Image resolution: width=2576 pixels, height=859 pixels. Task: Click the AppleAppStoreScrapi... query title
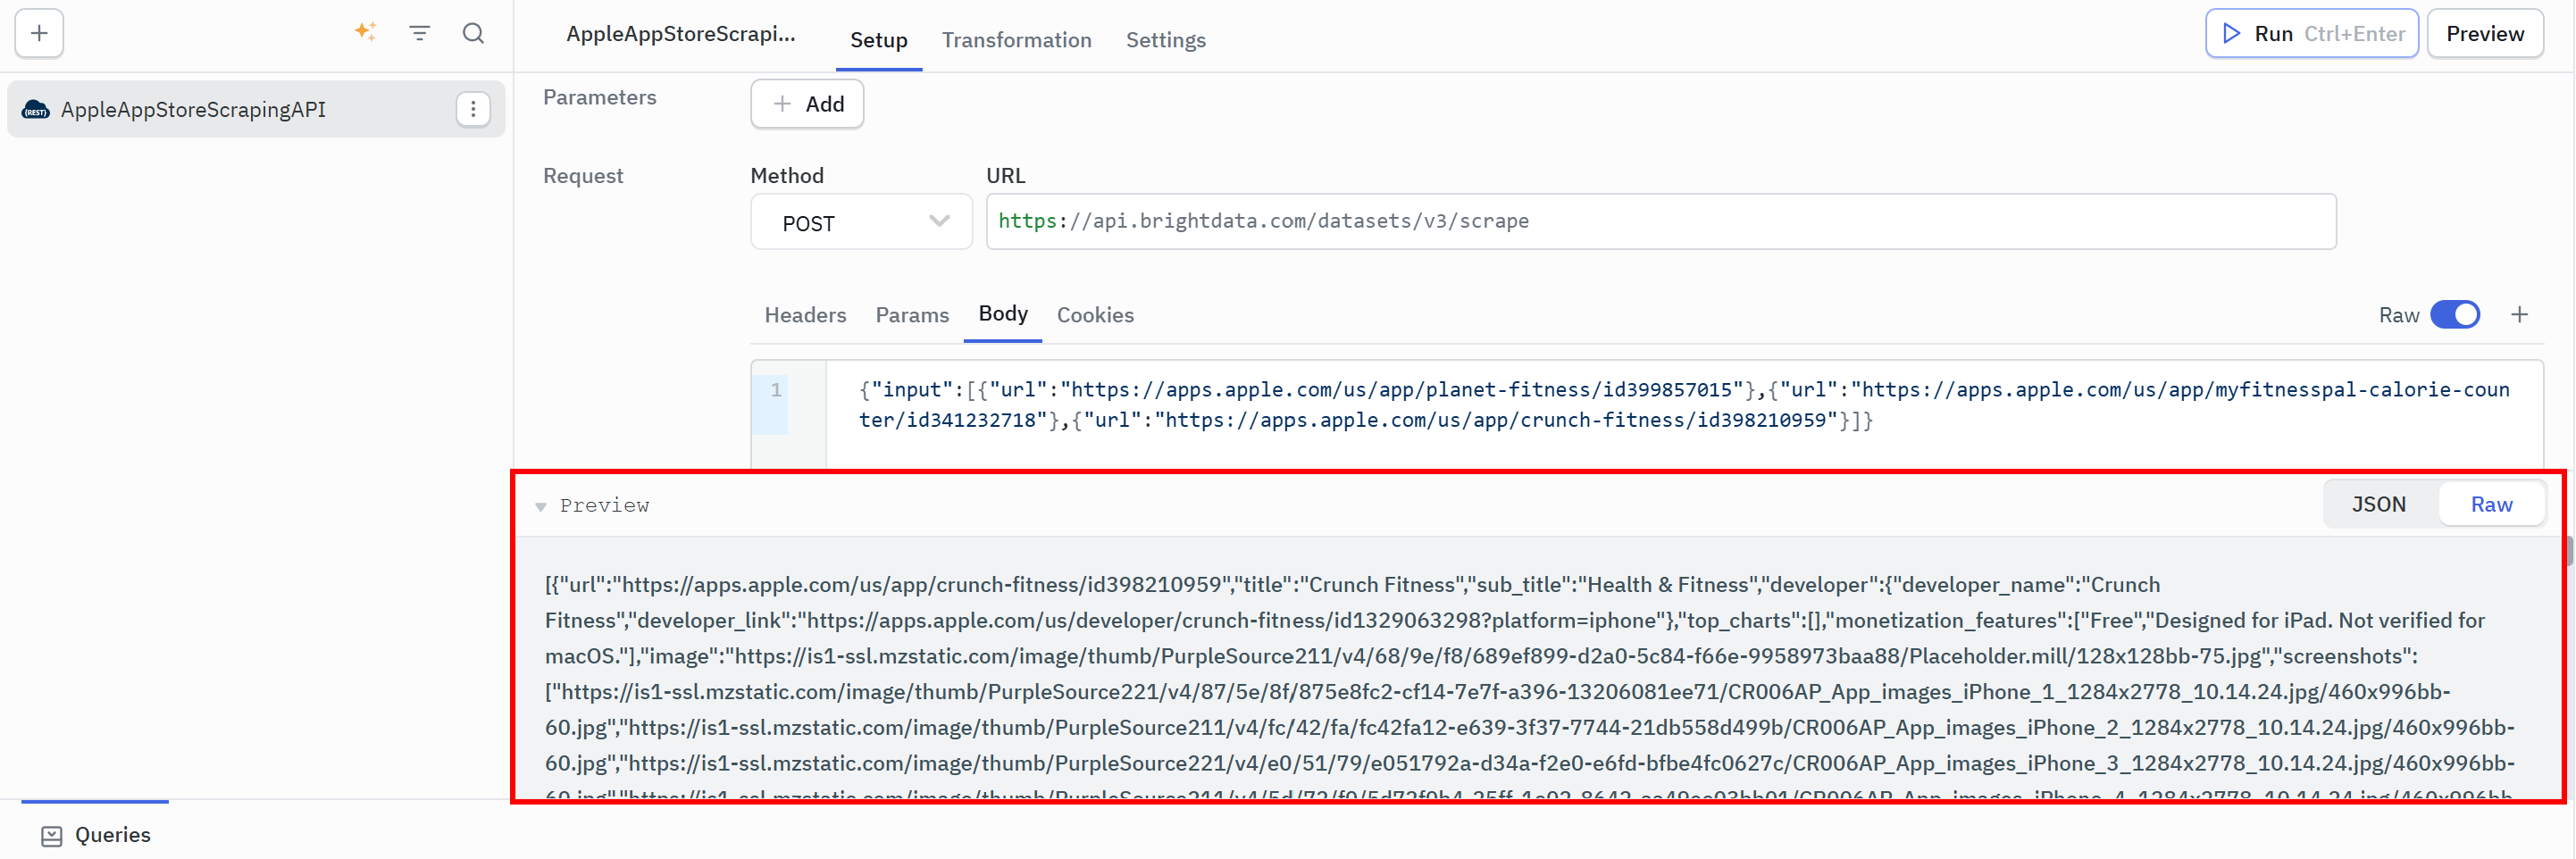pyautogui.click(x=680, y=34)
